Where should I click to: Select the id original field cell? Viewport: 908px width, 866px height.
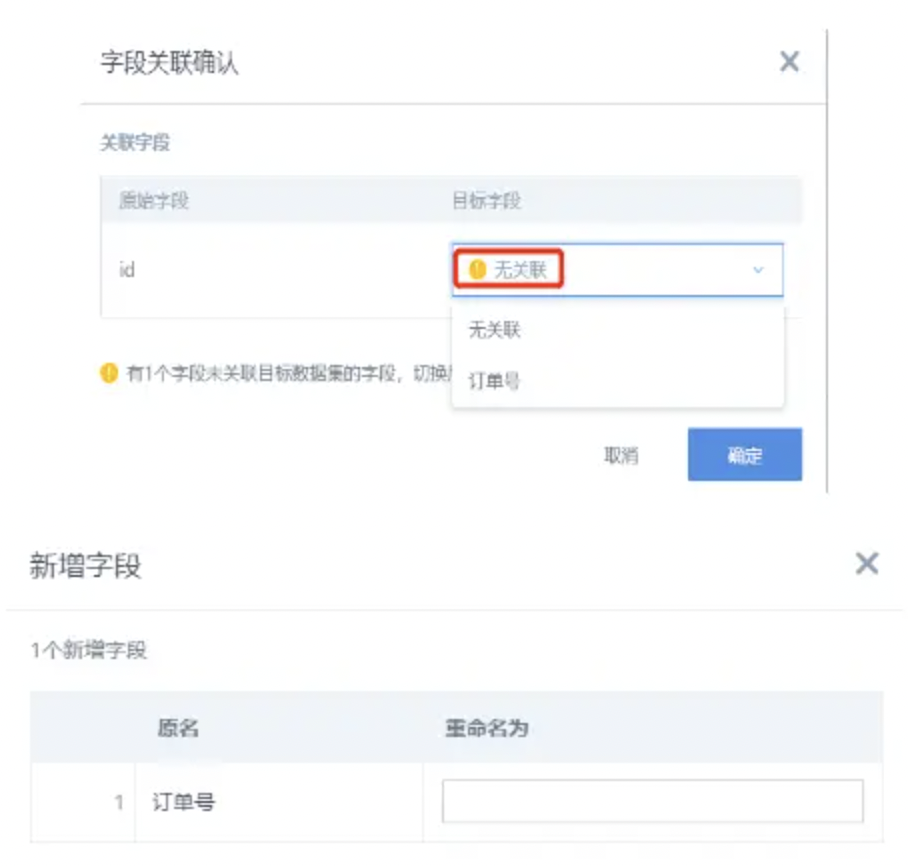(x=127, y=270)
